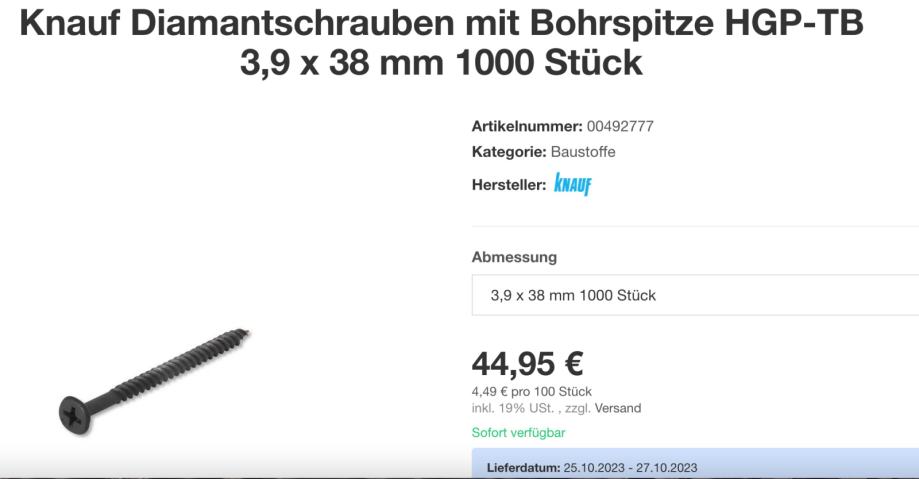Select article number 00492777
Viewport: 919px width, 479px height.
[x=620, y=126]
